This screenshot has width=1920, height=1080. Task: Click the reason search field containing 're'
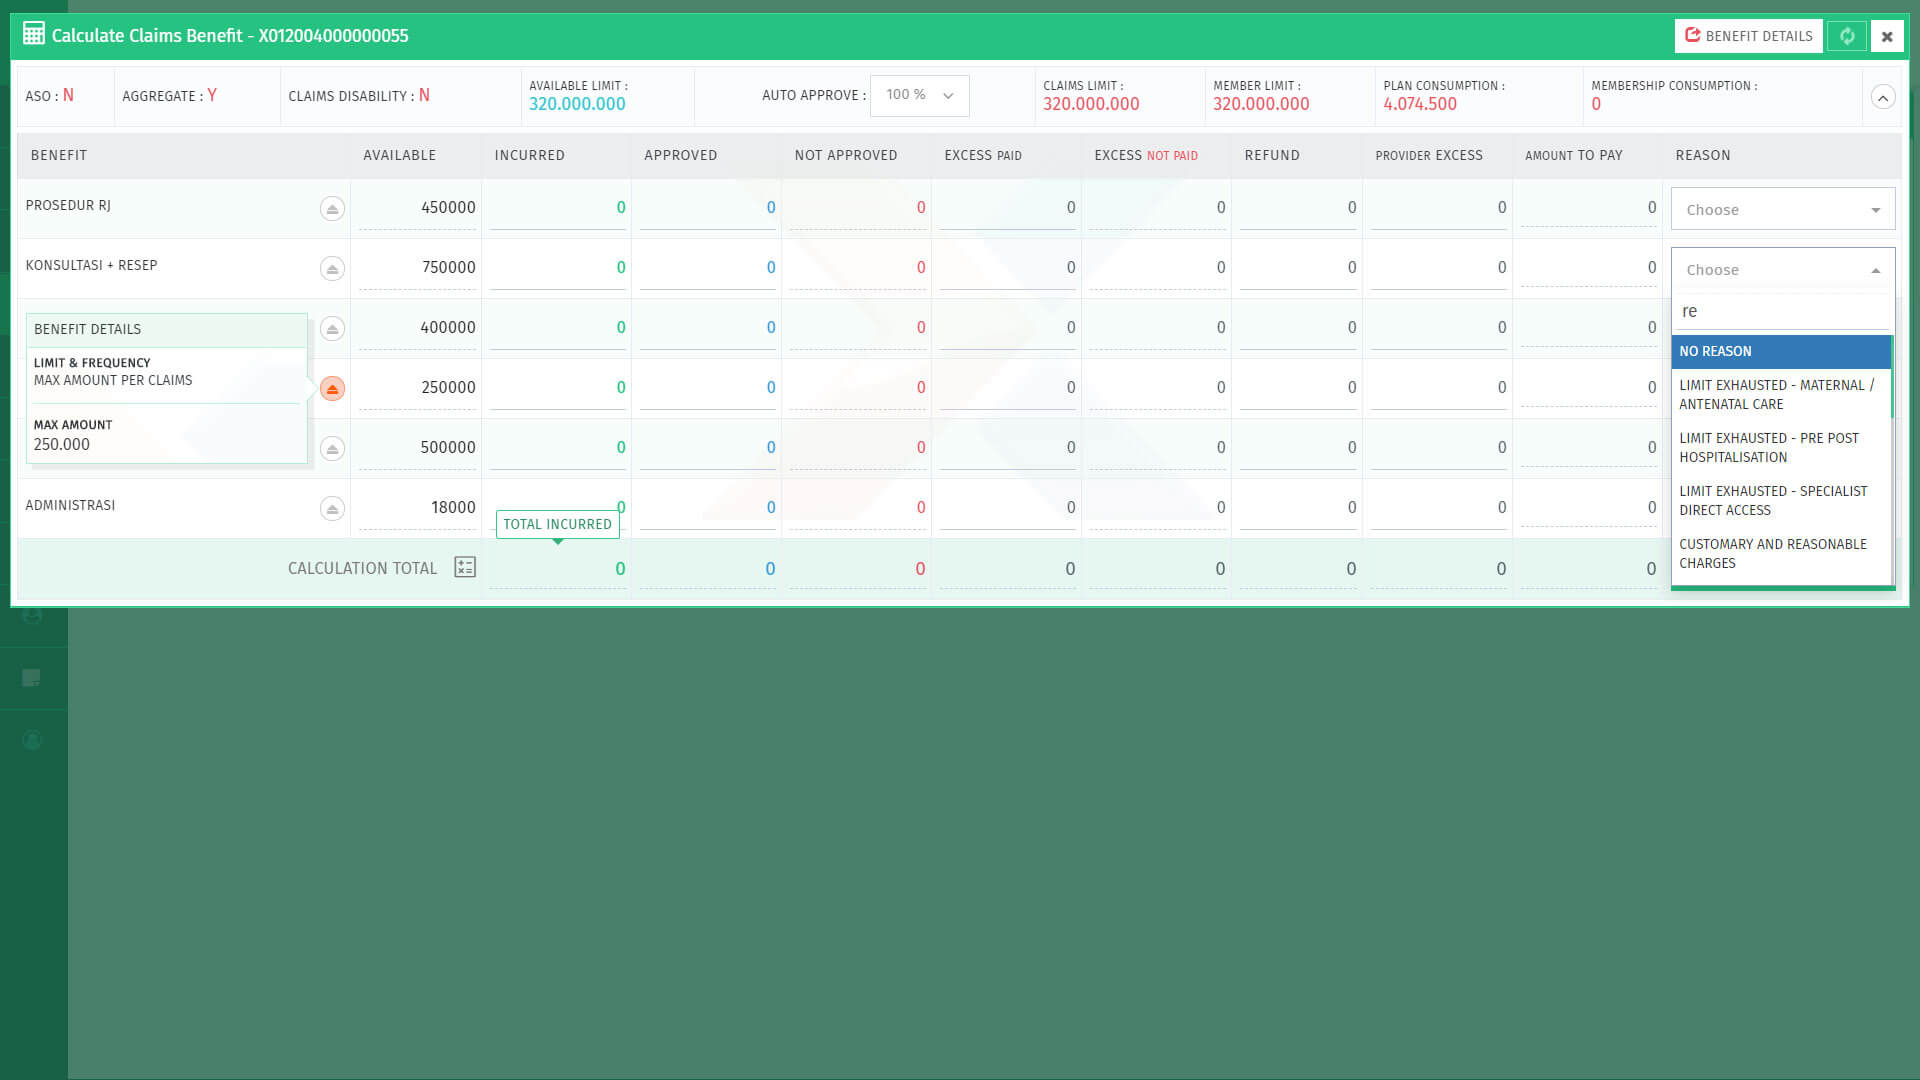point(1783,312)
